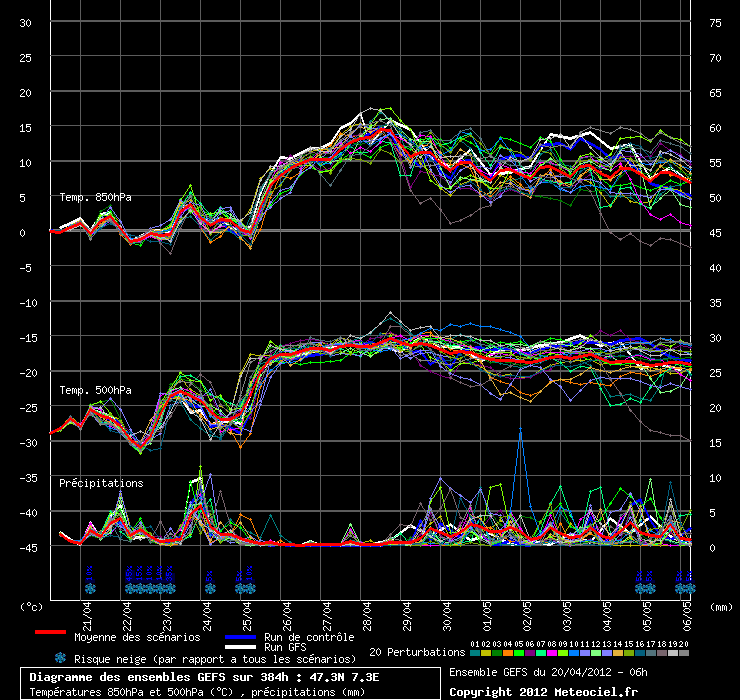Click the snowflake icon in the legend
The height and width of the screenshot is (700, 740).
pyautogui.click(x=60, y=658)
